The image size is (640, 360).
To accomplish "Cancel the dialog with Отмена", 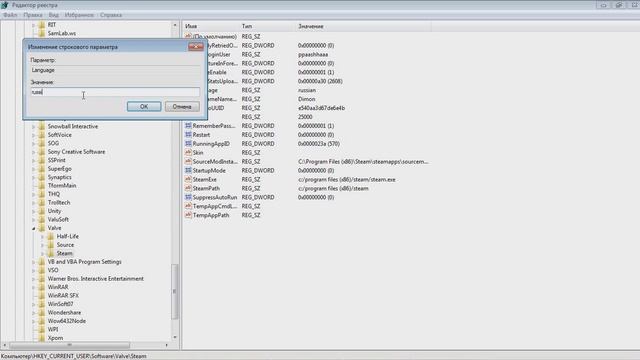I will tap(182, 107).
